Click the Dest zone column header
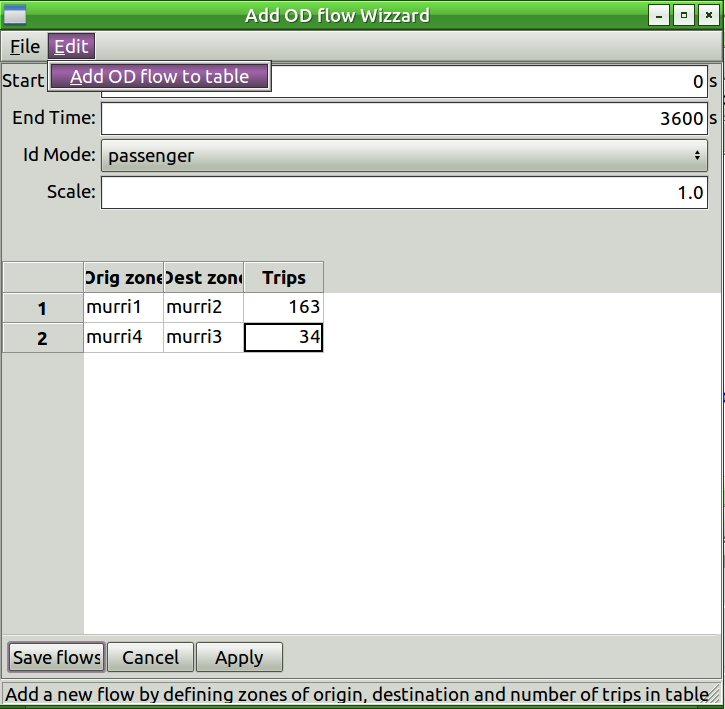The width and height of the screenshot is (725, 709). [x=203, y=277]
